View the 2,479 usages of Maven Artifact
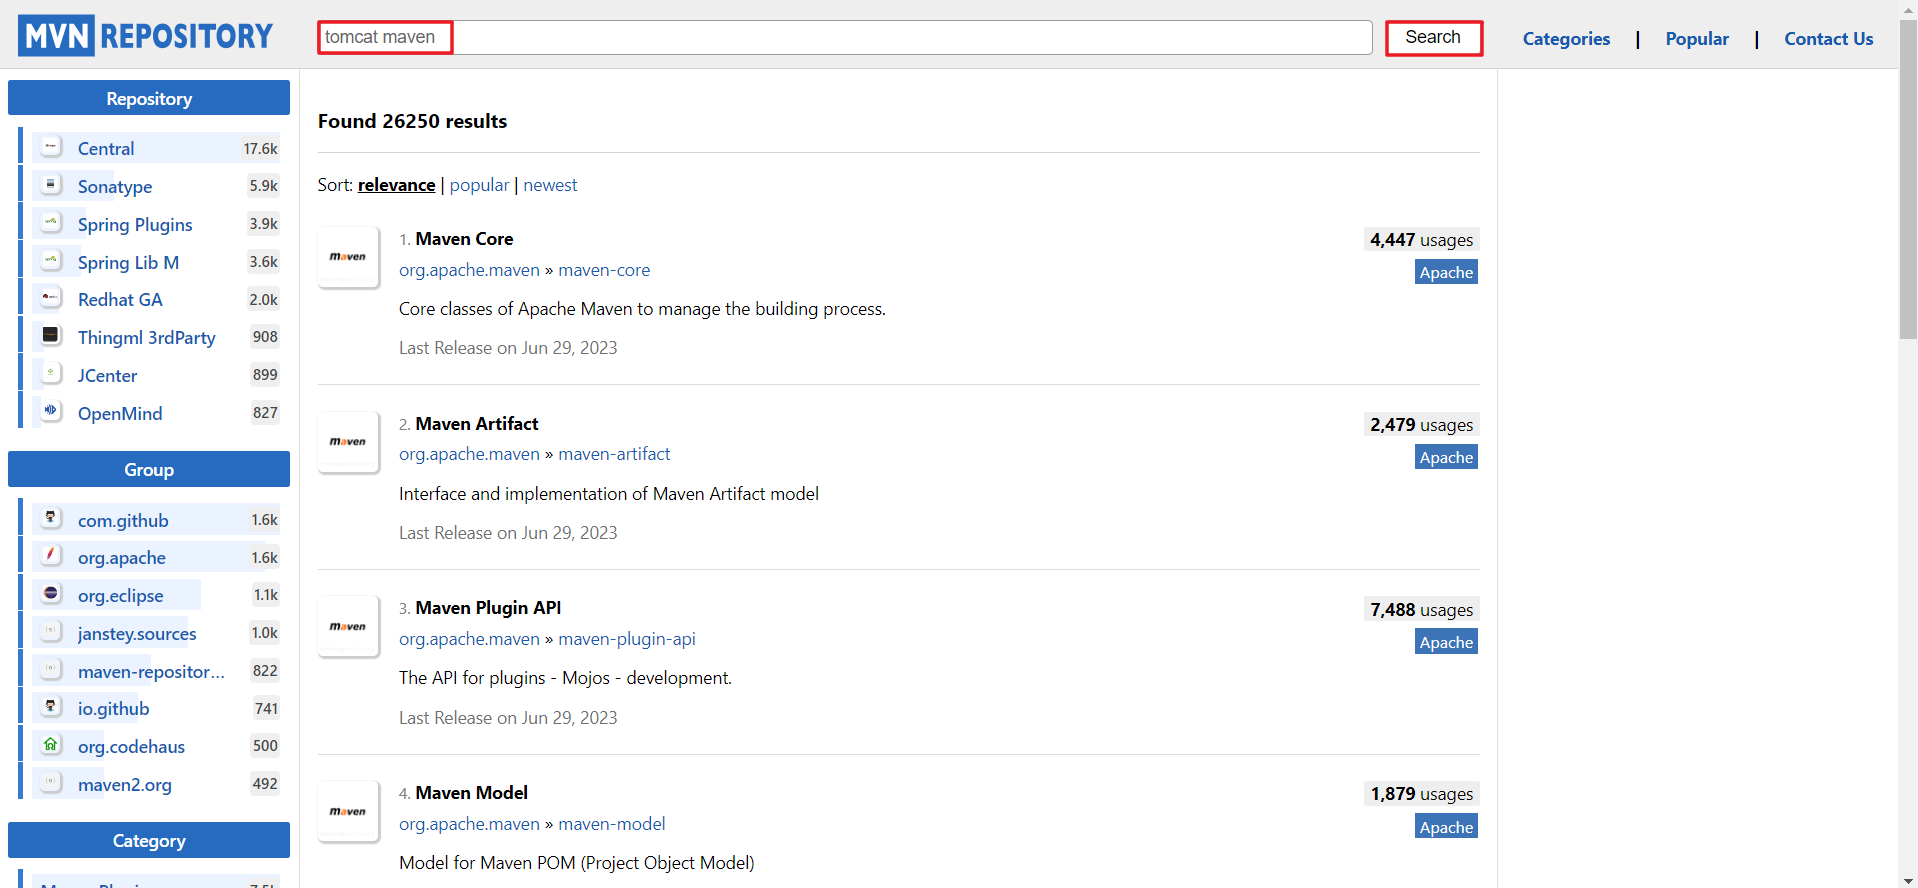This screenshot has width=1918, height=888. (x=1421, y=425)
